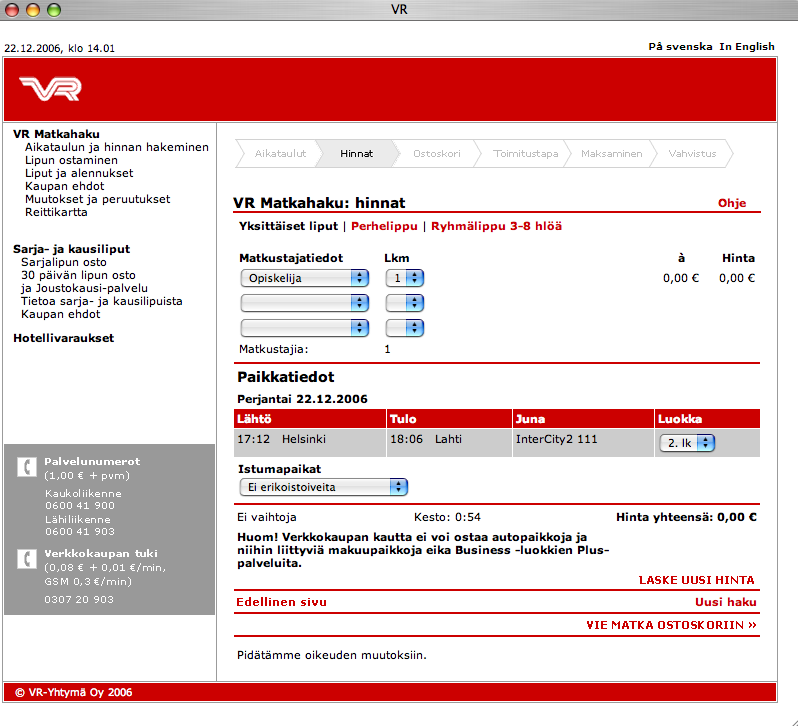Select the Perhelippu ticket type
This screenshot has width=798, height=726.
(384, 226)
